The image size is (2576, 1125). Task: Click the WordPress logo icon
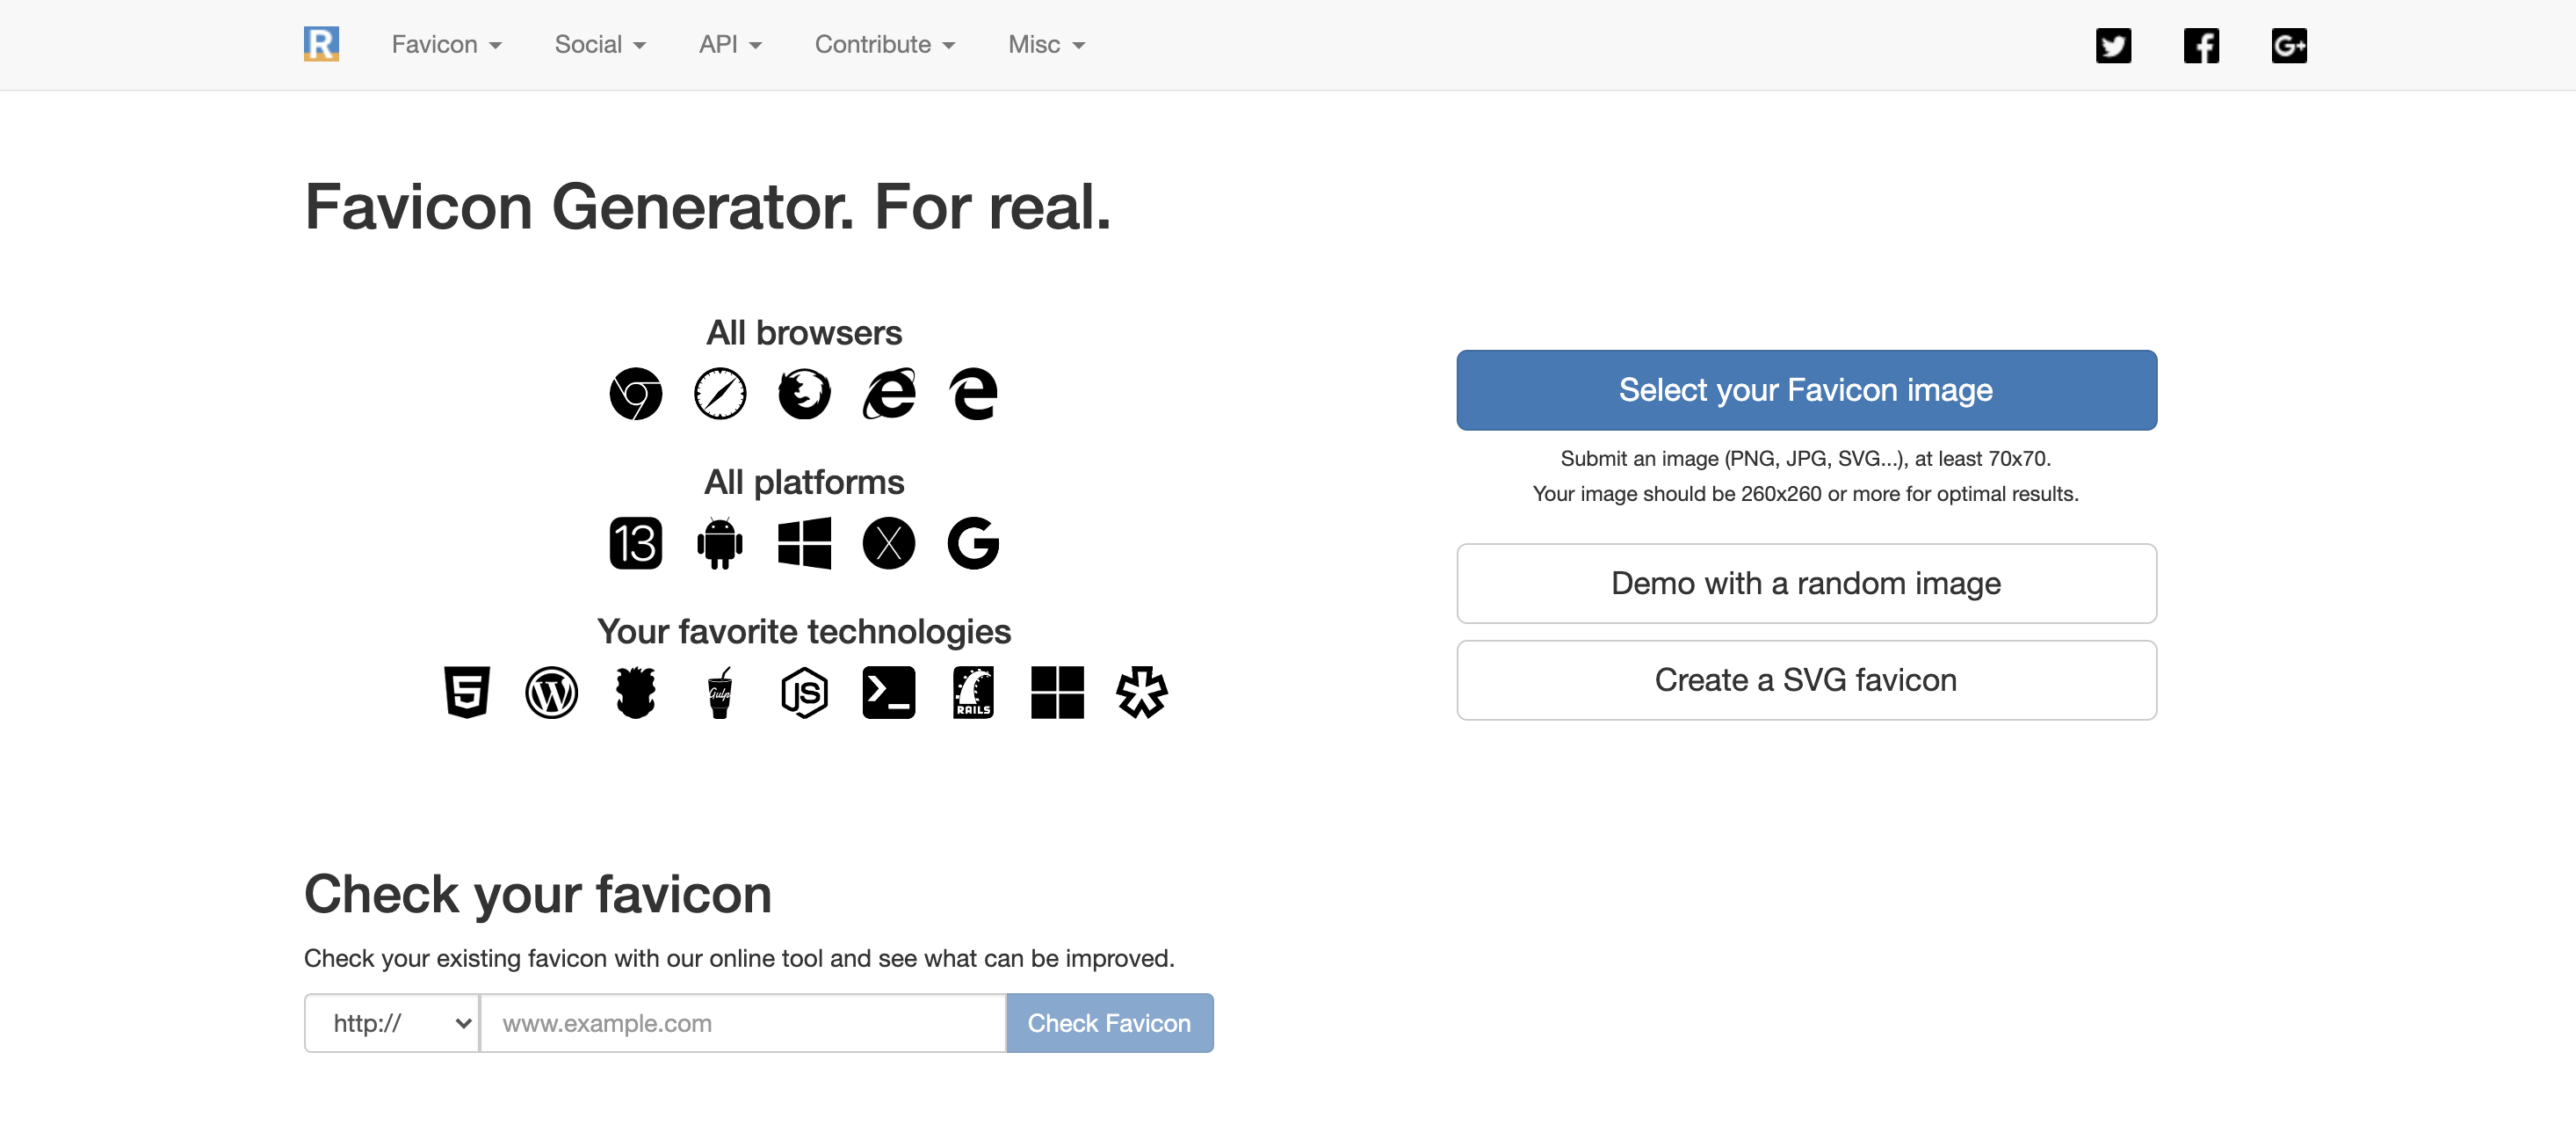click(551, 692)
